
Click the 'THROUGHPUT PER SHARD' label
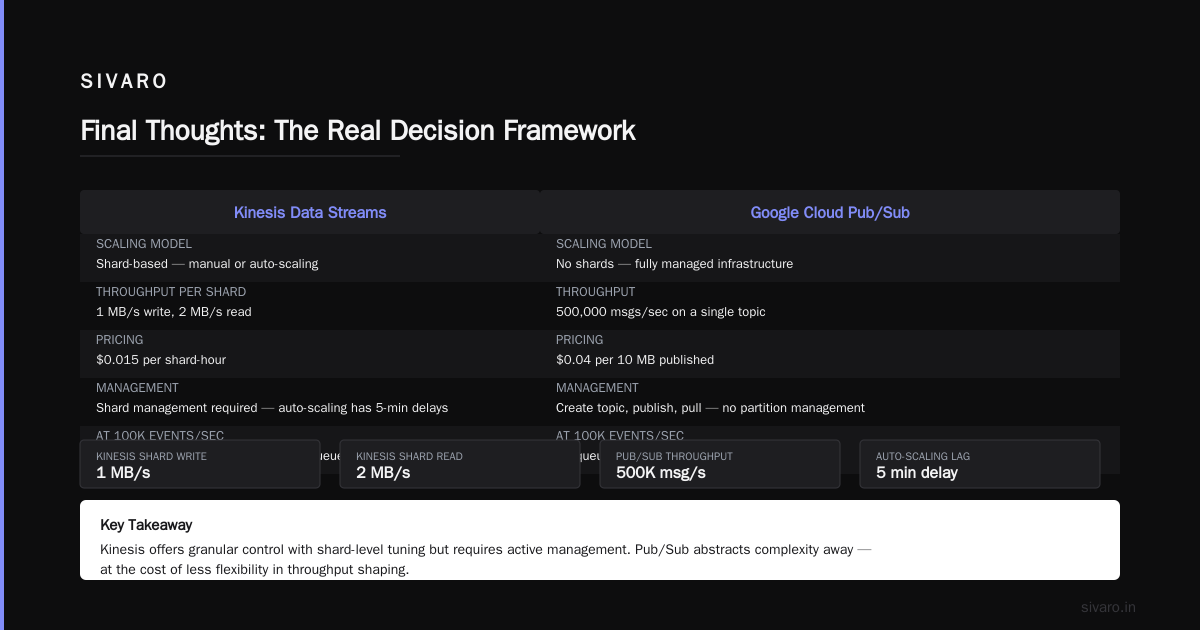click(x=171, y=292)
